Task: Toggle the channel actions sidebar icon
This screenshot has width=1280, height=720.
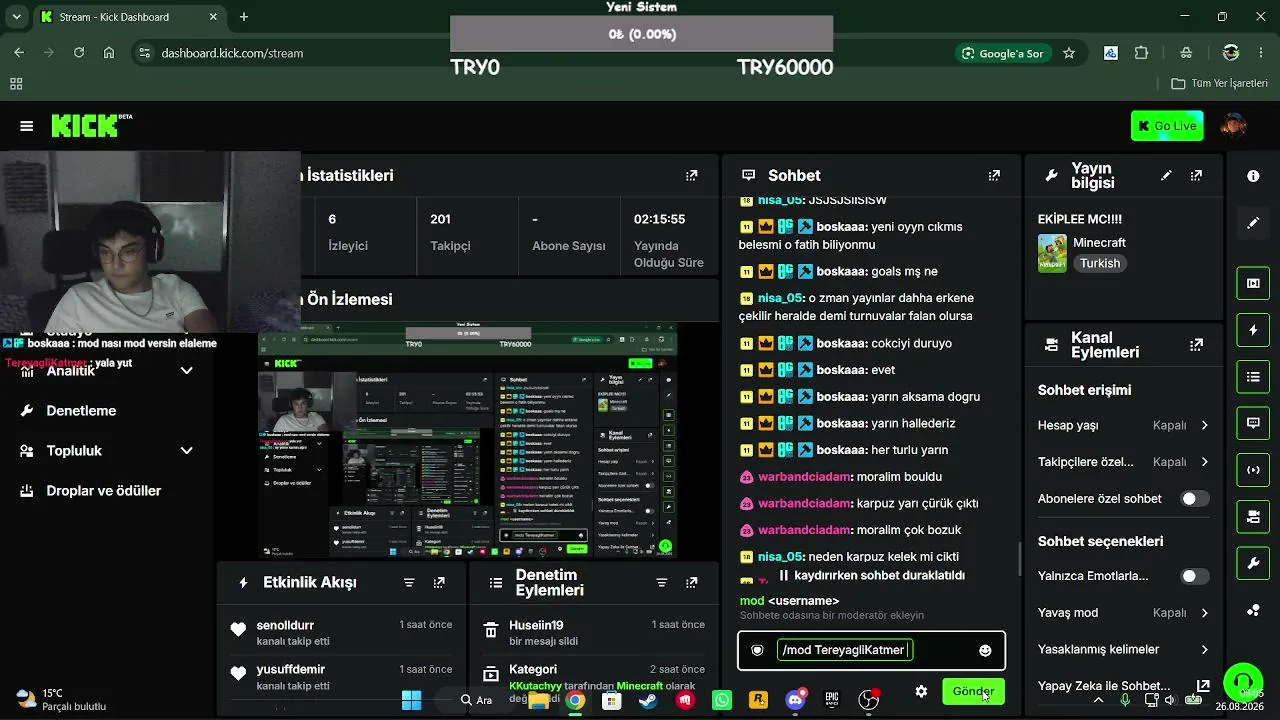Action: (1253, 517)
